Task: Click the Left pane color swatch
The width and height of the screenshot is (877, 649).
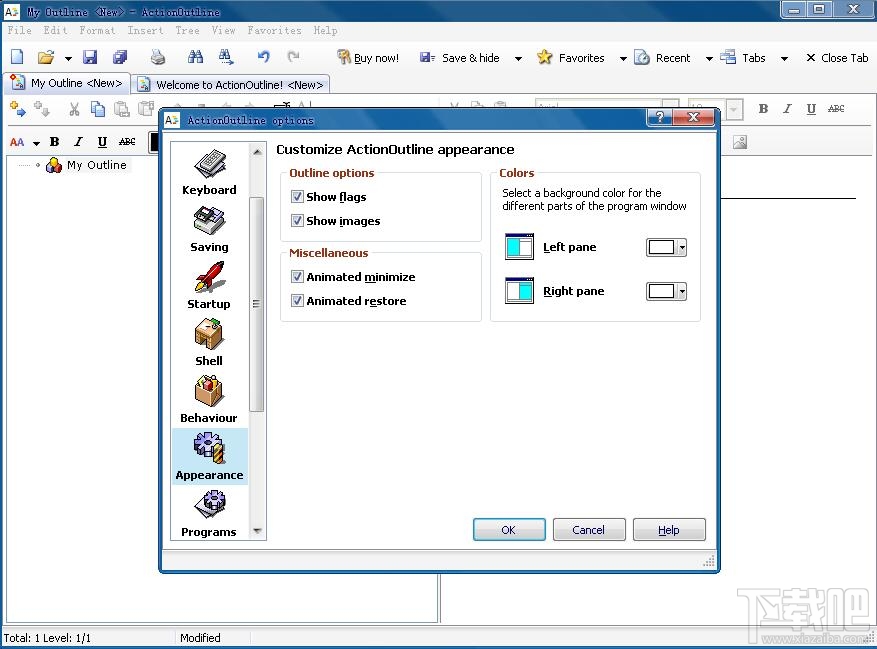Action: click(x=662, y=247)
